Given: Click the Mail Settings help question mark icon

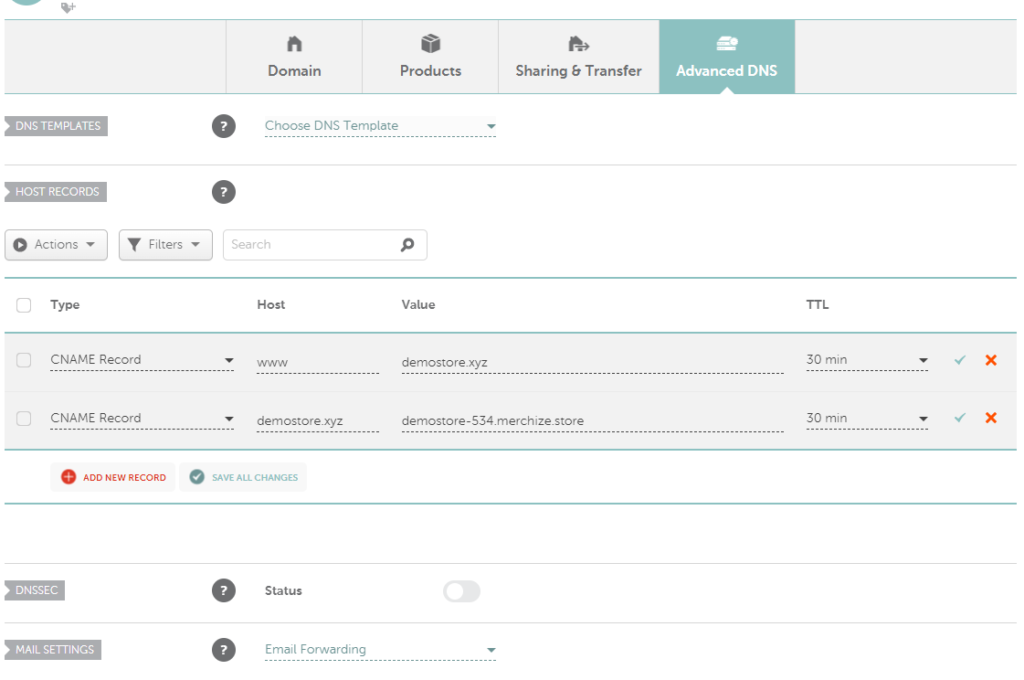Looking at the screenshot, I should [223, 650].
